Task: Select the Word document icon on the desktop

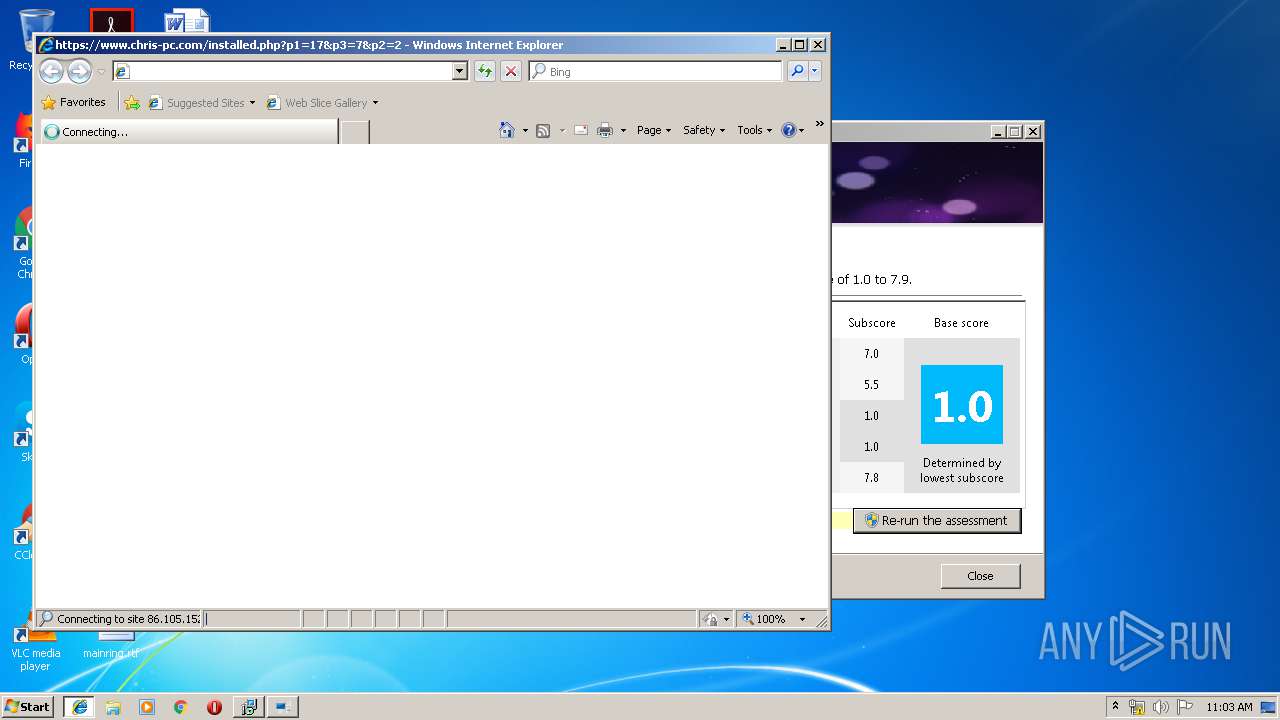Action: (187, 21)
